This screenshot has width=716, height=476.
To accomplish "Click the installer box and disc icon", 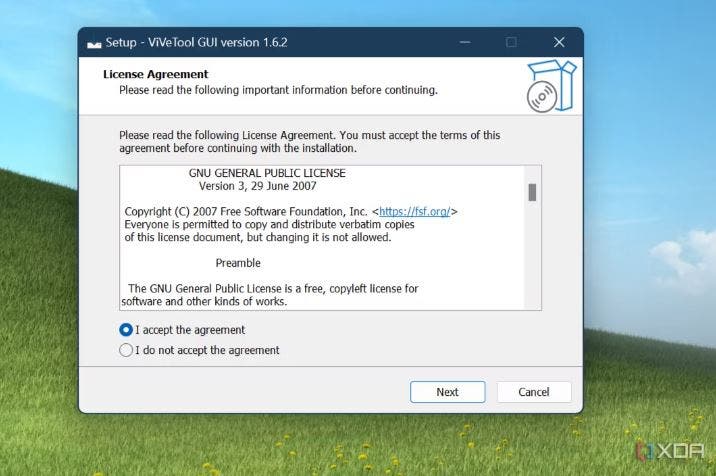I will [552, 85].
